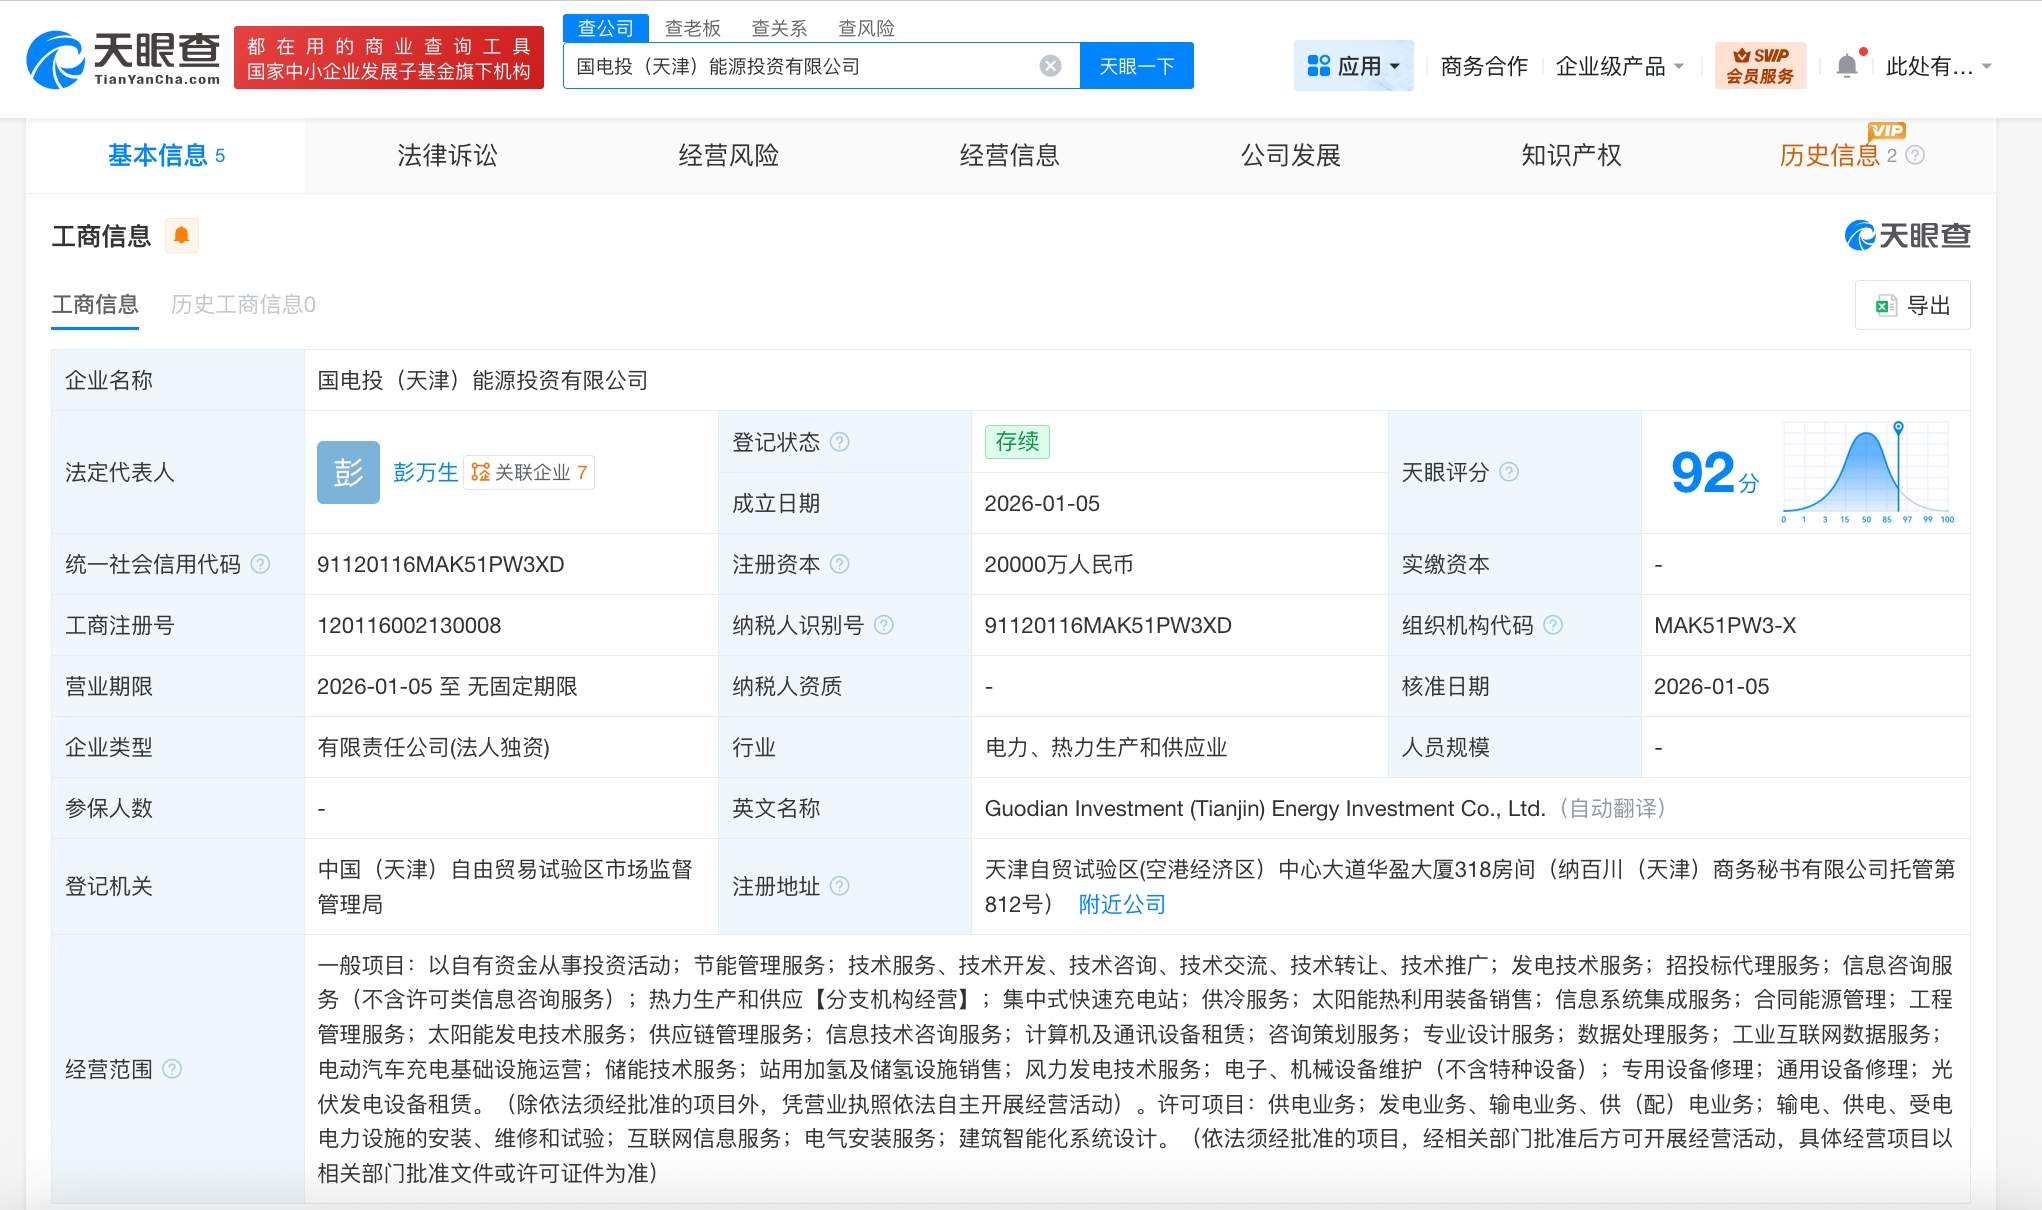Click help icon next to 天眼评分
Viewport: 2042px width, 1210px height.
tap(1509, 472)
